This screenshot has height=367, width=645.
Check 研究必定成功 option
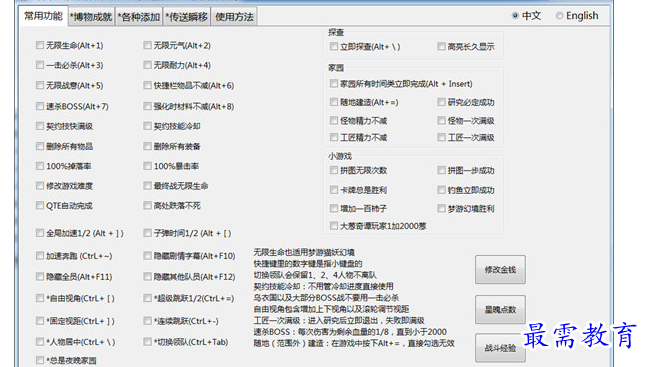[441, 102]
